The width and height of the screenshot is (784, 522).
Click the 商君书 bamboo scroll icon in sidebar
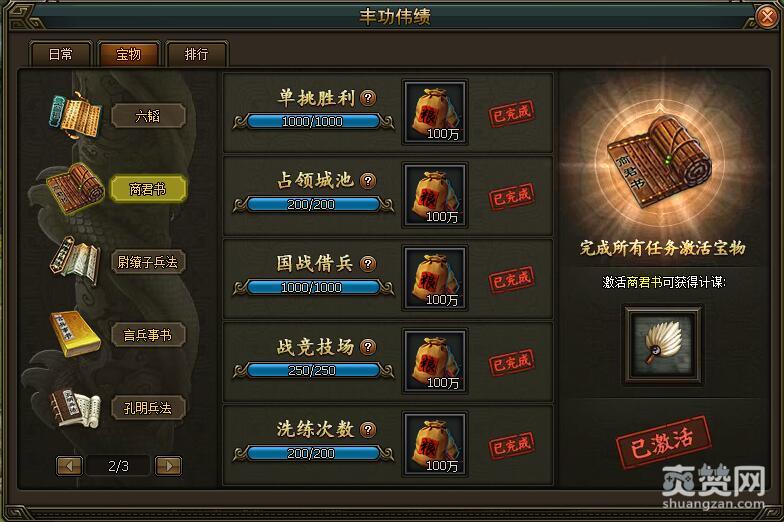point(76,188)
